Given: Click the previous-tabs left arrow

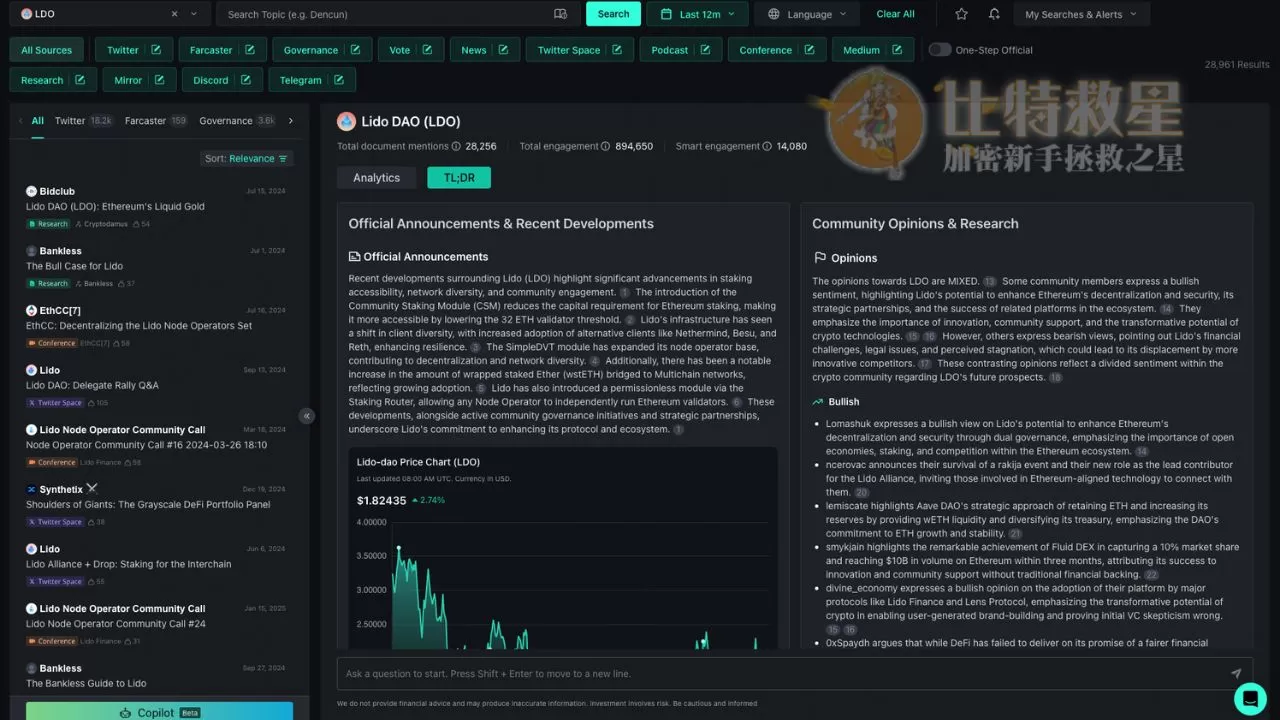Looking at the screenshot, I should (20, 121).
